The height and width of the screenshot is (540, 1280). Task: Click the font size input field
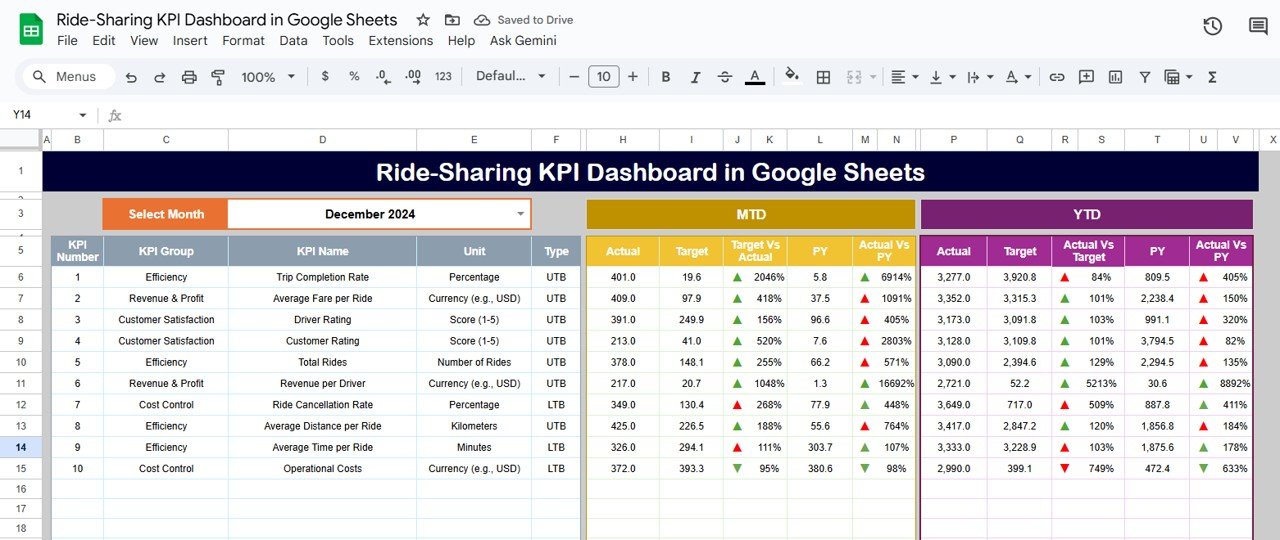603,77
